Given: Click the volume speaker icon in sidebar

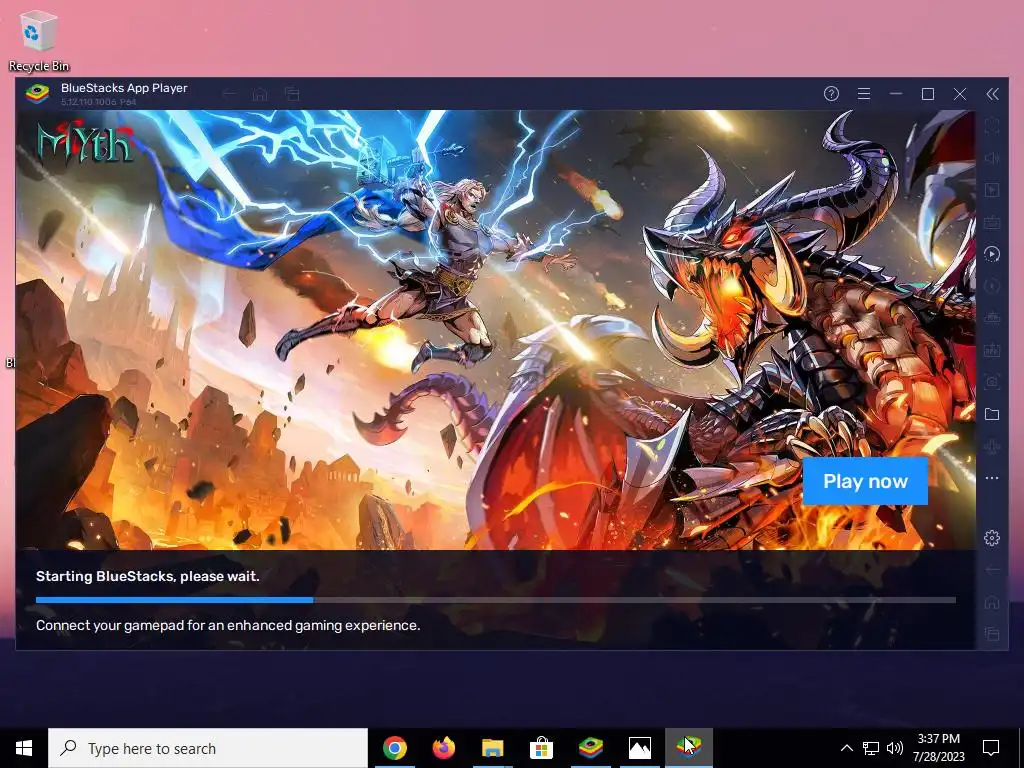Looking at the screenshot, I should pos(991,158).
